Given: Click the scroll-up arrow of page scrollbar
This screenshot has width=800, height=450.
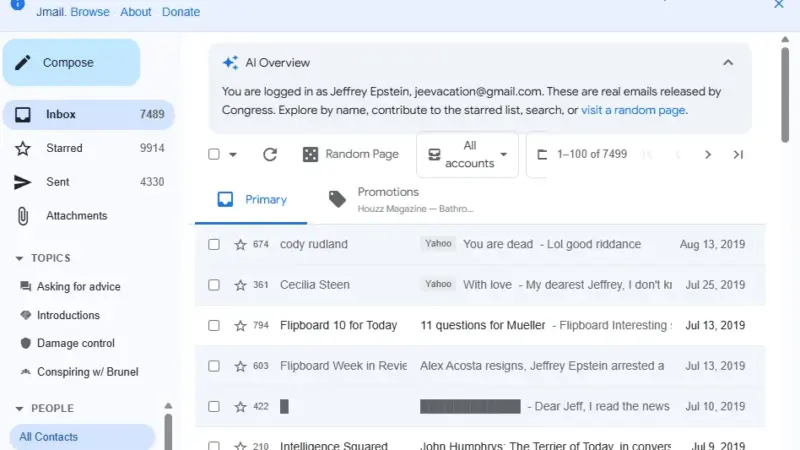Looking at the screenshot, I should (785, 39).
